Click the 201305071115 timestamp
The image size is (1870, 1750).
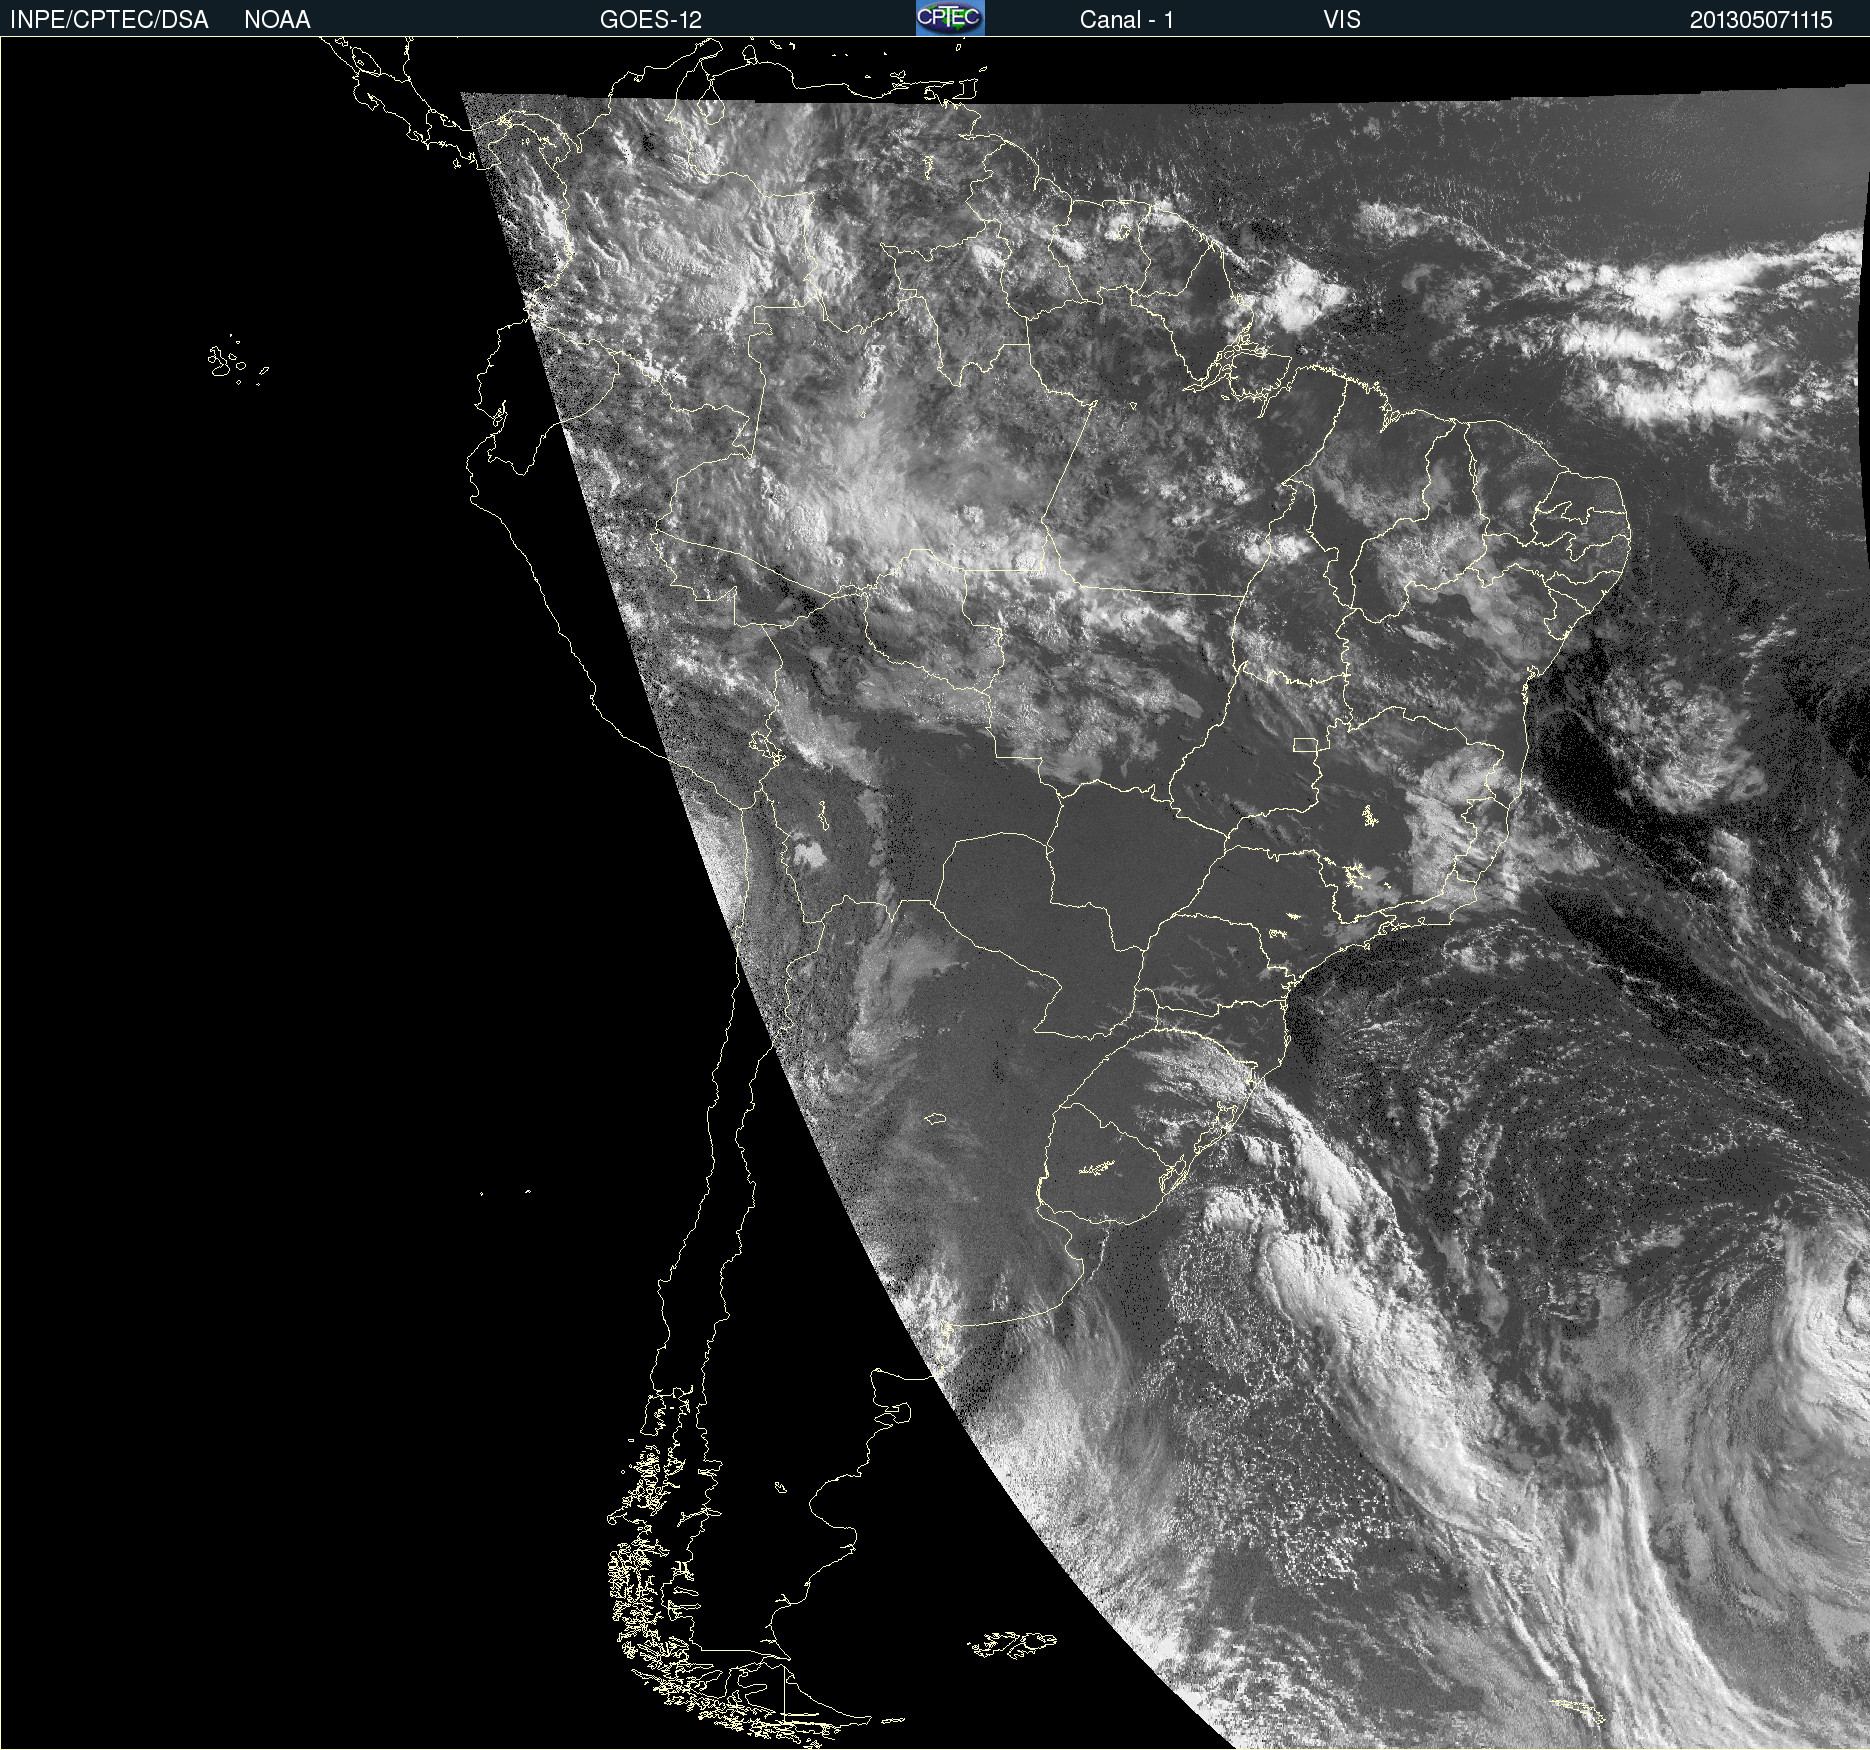1761,20
